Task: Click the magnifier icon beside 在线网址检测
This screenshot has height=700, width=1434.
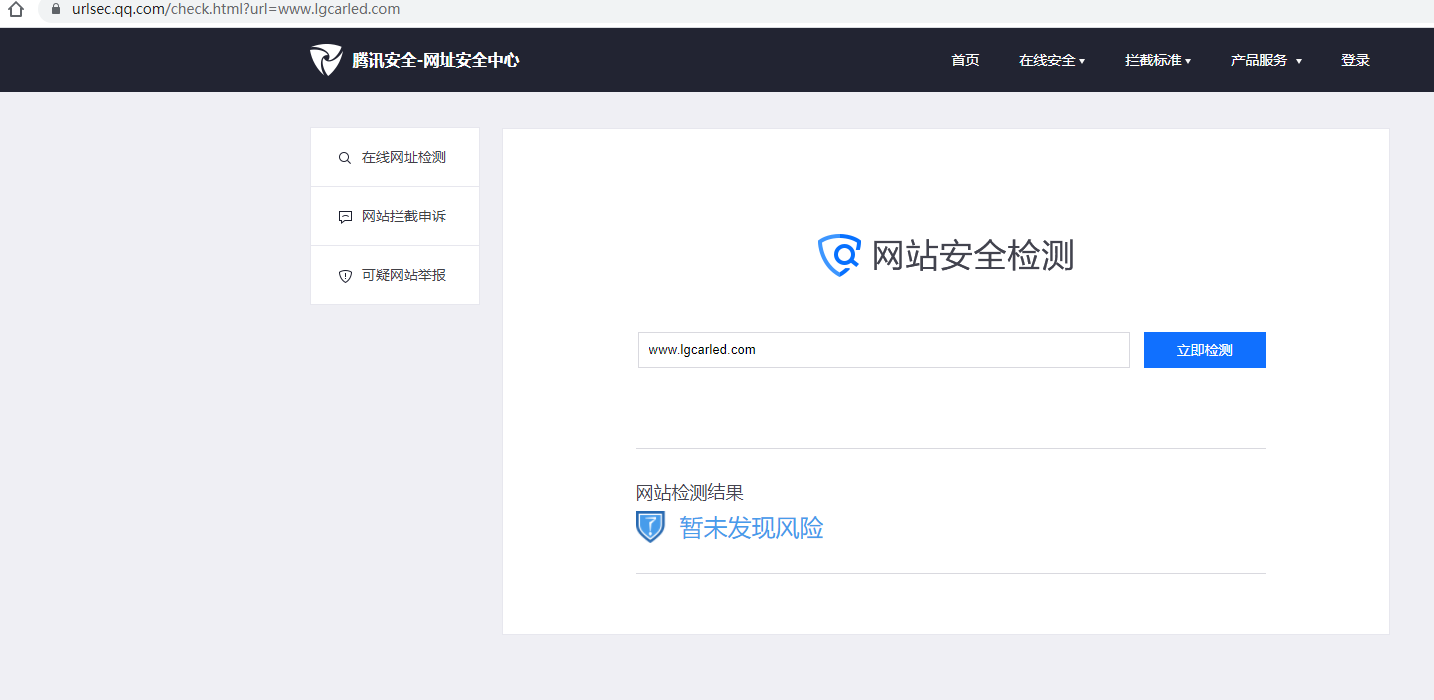Action: (x=345, y=157)
